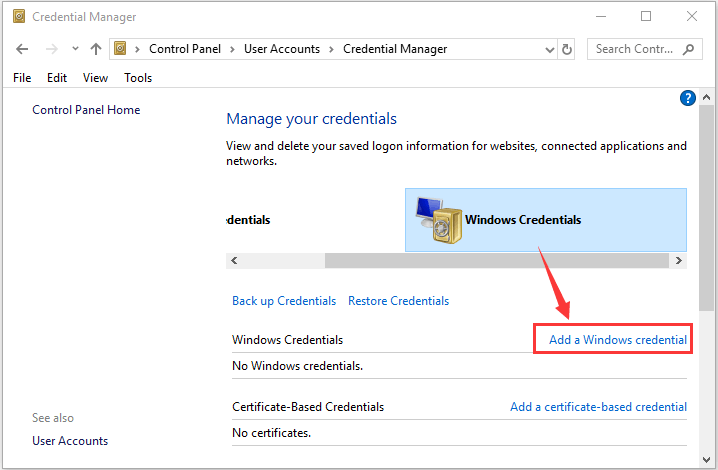Image resolution: width=718 pixels, height=470 pixels.
Task: Select the Windows Credentials tile
Action: point(546,220)
